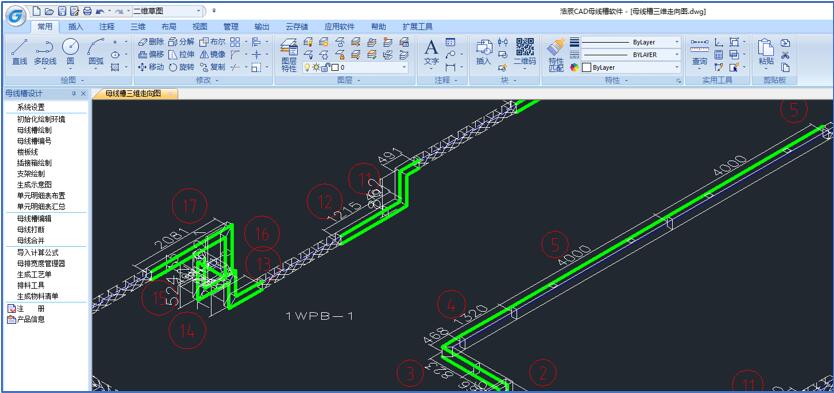Open the 扩展工具 ribbon tab
The width and height of the screenshot is (834, 393).
(417, 27)
